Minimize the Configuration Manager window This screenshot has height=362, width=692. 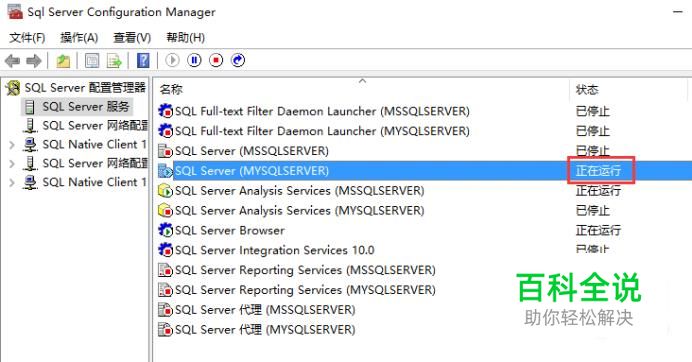tap(679, 12)
